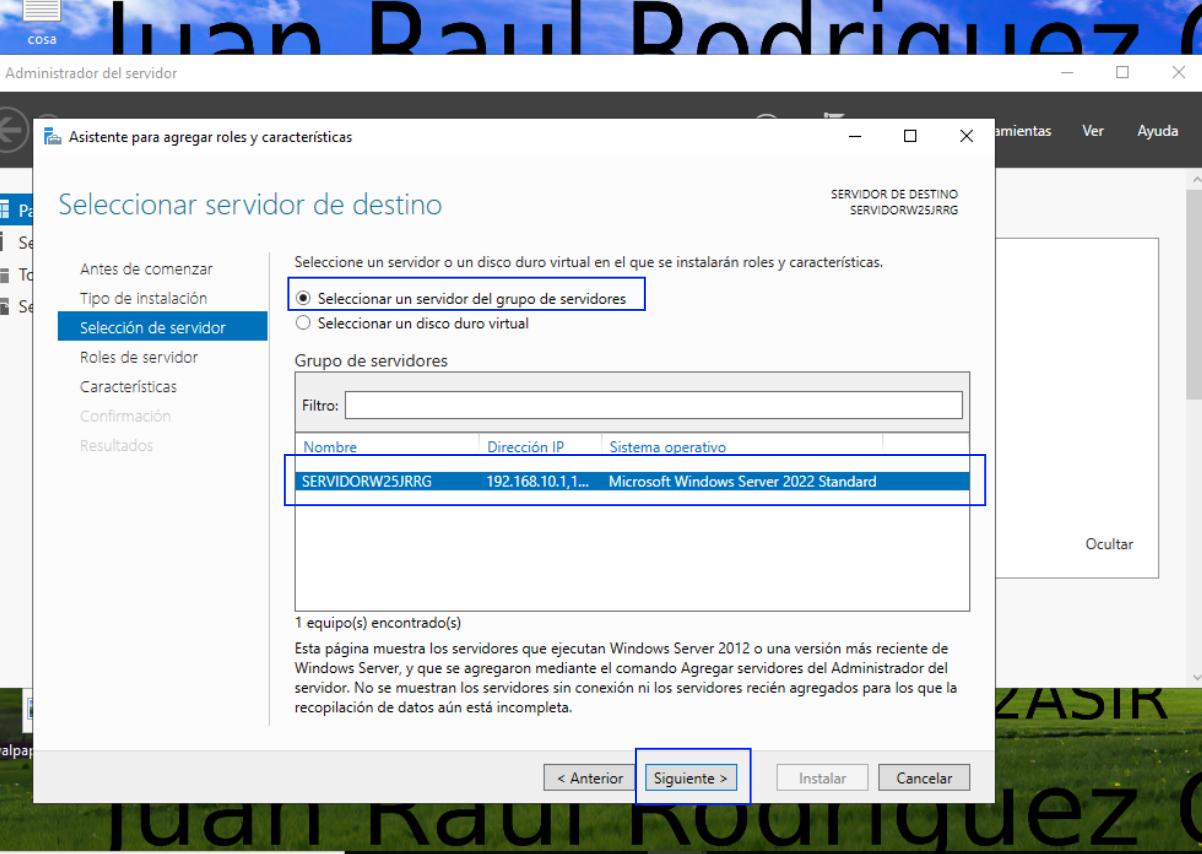Open the Ver menu
Viewport: 1202px width, 854px height.
1093,131
